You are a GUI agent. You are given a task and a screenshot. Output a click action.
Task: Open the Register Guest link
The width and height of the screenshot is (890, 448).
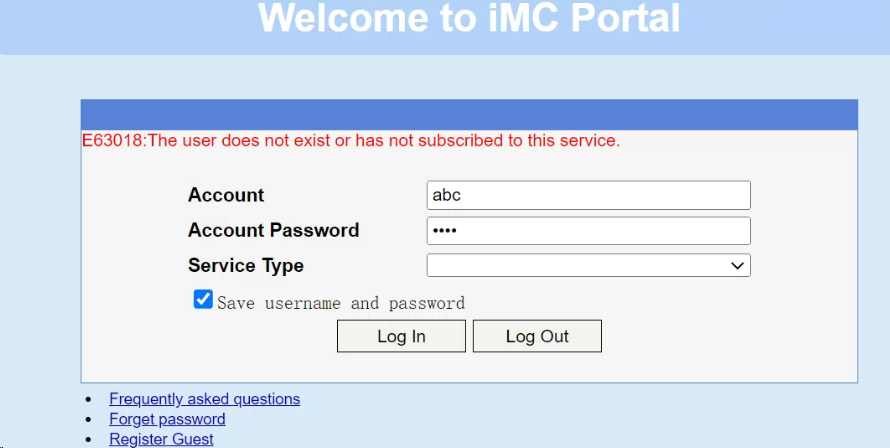coord(161,439)
